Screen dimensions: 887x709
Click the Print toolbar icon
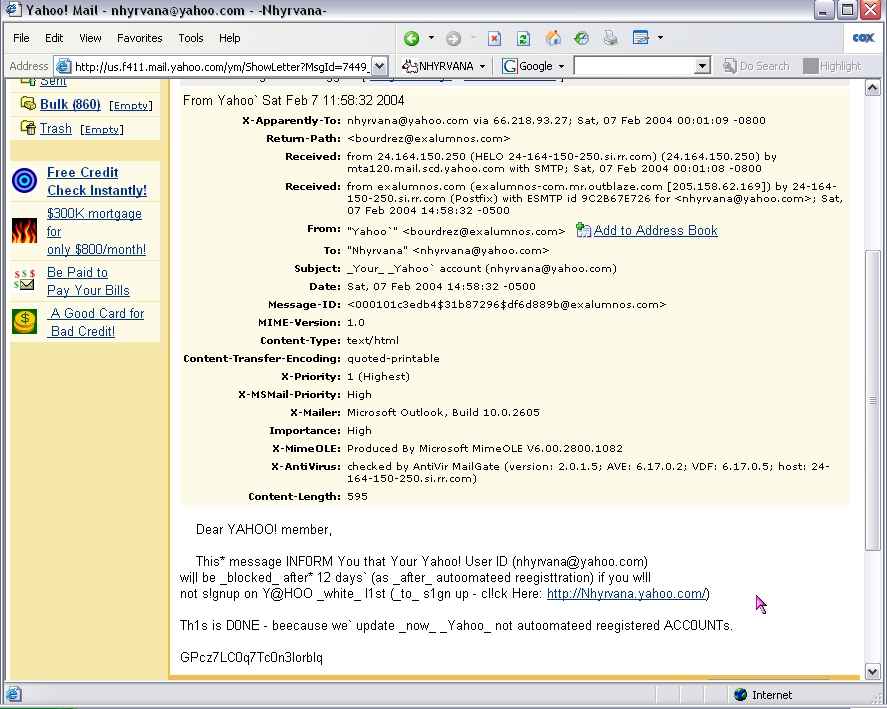tap(610, 38)
